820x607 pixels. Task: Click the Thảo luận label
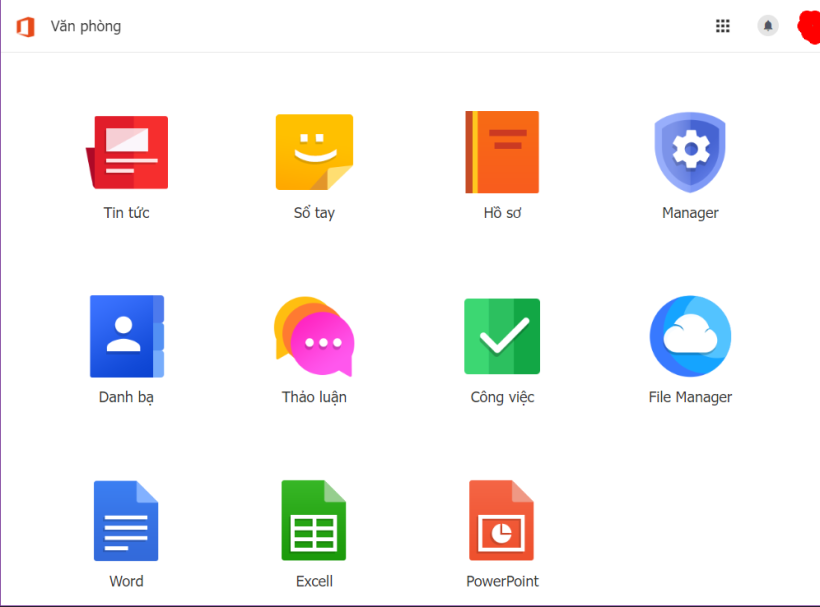[x=314, y=397]
